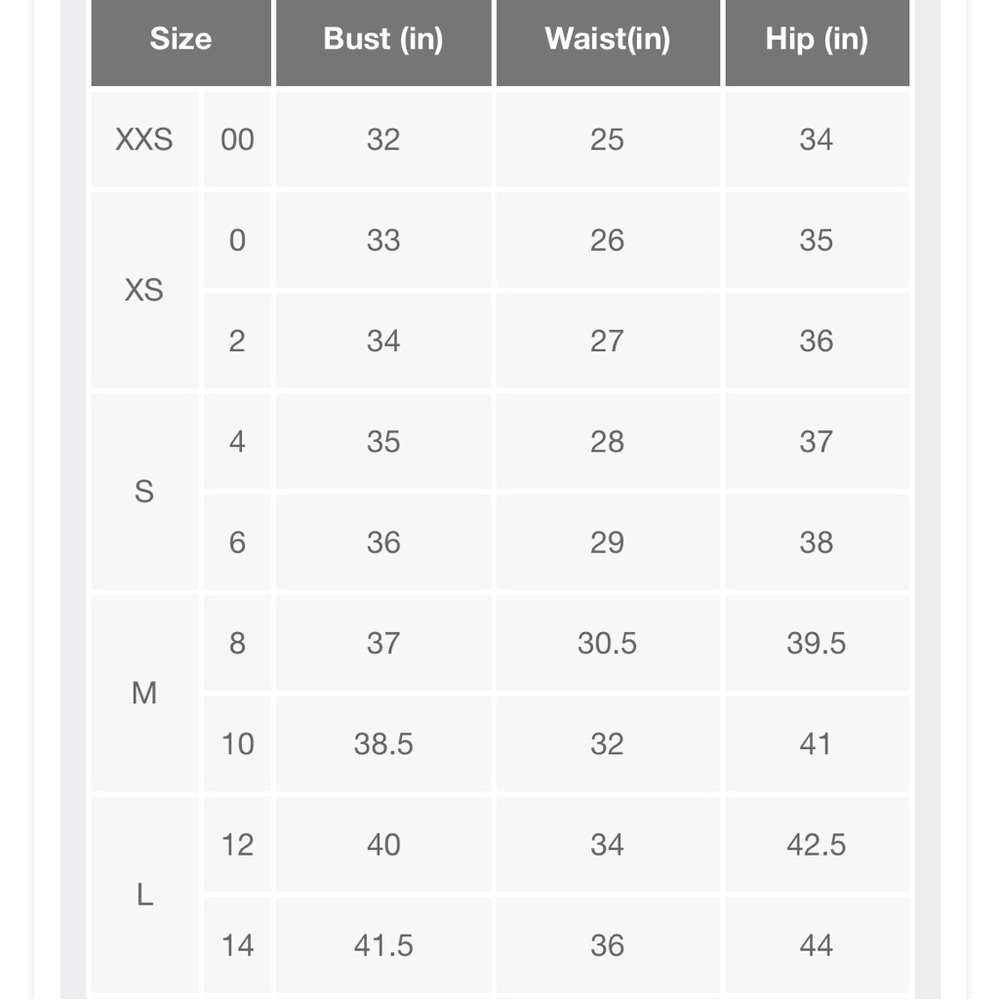This screenshot has width=1000, height=1000.
Task: Click the Bust (in) column header
Action: [383, 40]
